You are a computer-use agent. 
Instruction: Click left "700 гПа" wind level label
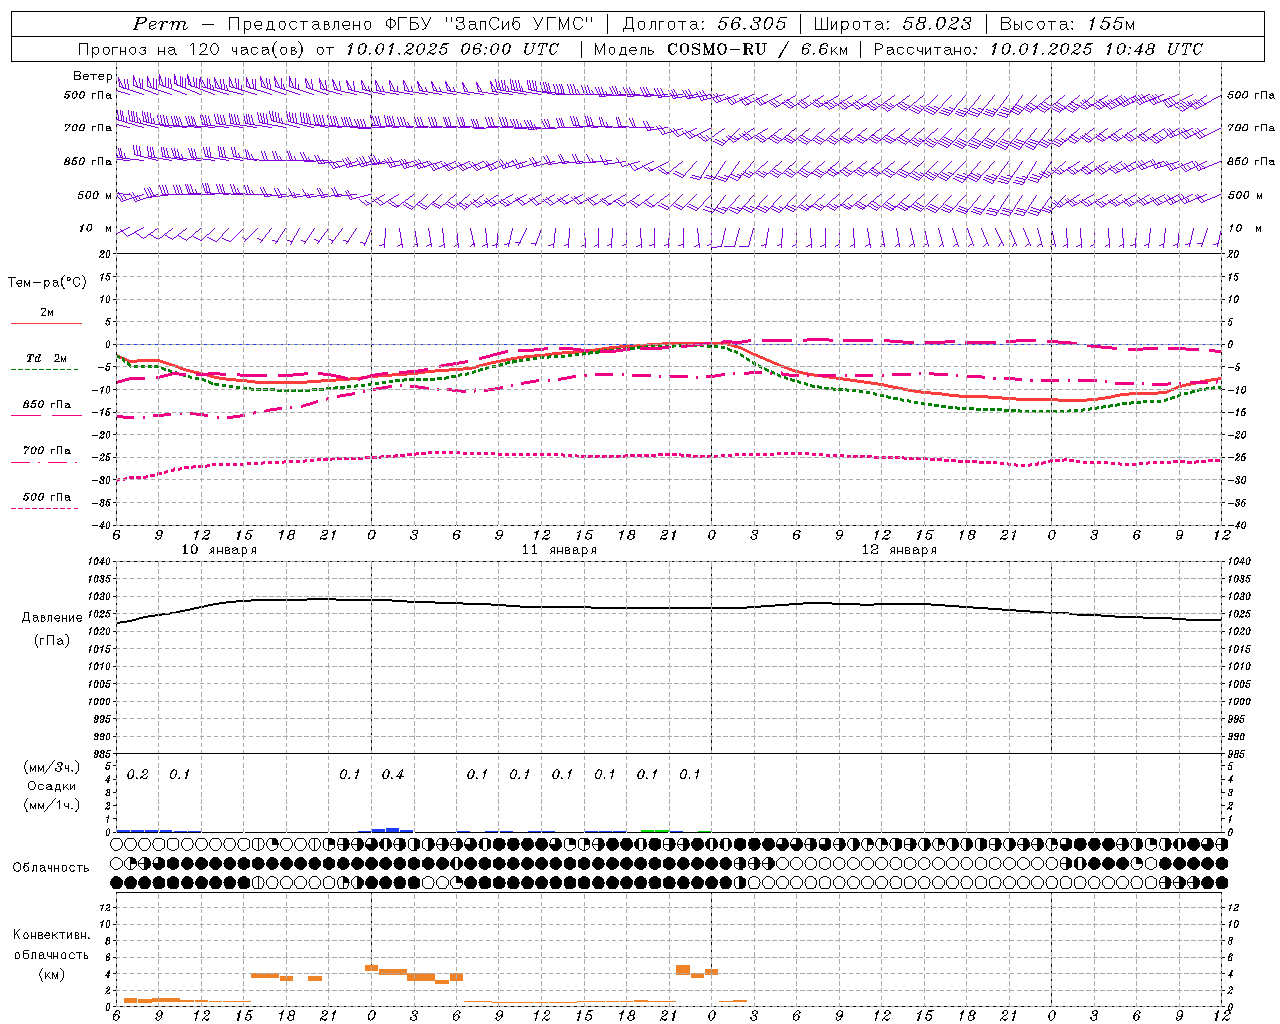(x=88, y=128)
